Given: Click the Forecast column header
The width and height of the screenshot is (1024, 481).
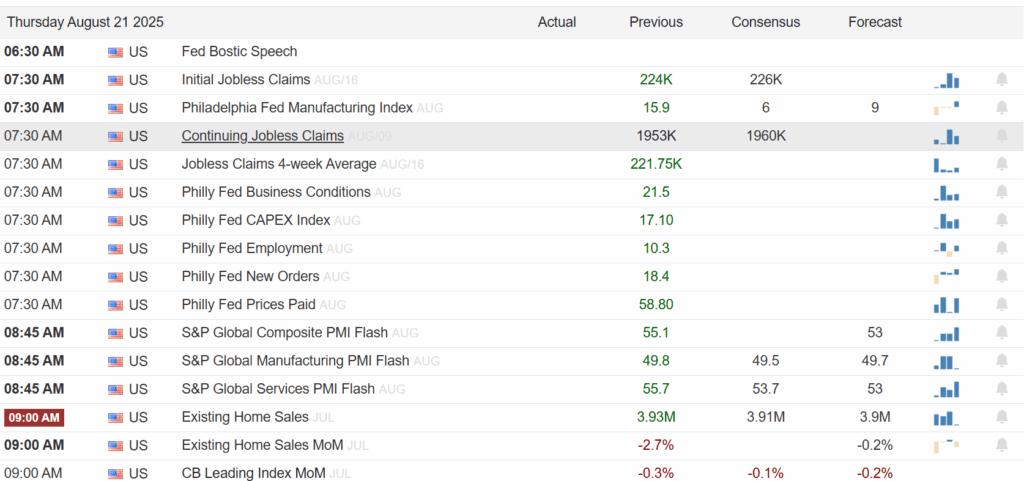Looking at the screenshot, I should coord(874,22).
